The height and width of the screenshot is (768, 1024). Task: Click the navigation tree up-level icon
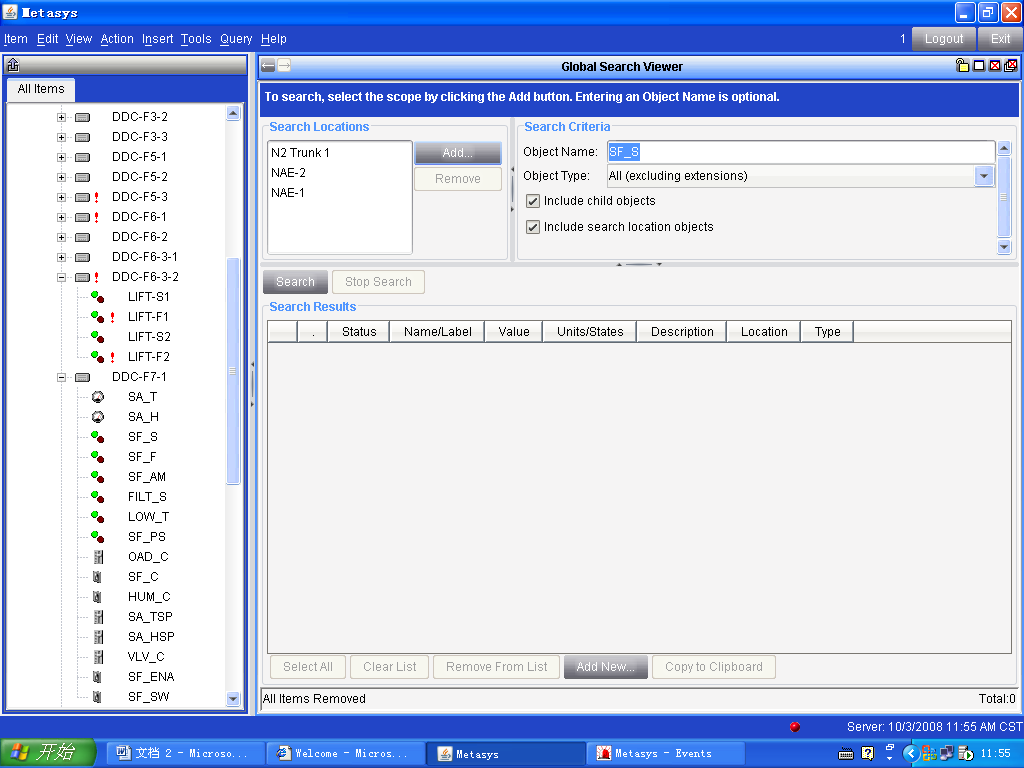[x=13, y=66]
